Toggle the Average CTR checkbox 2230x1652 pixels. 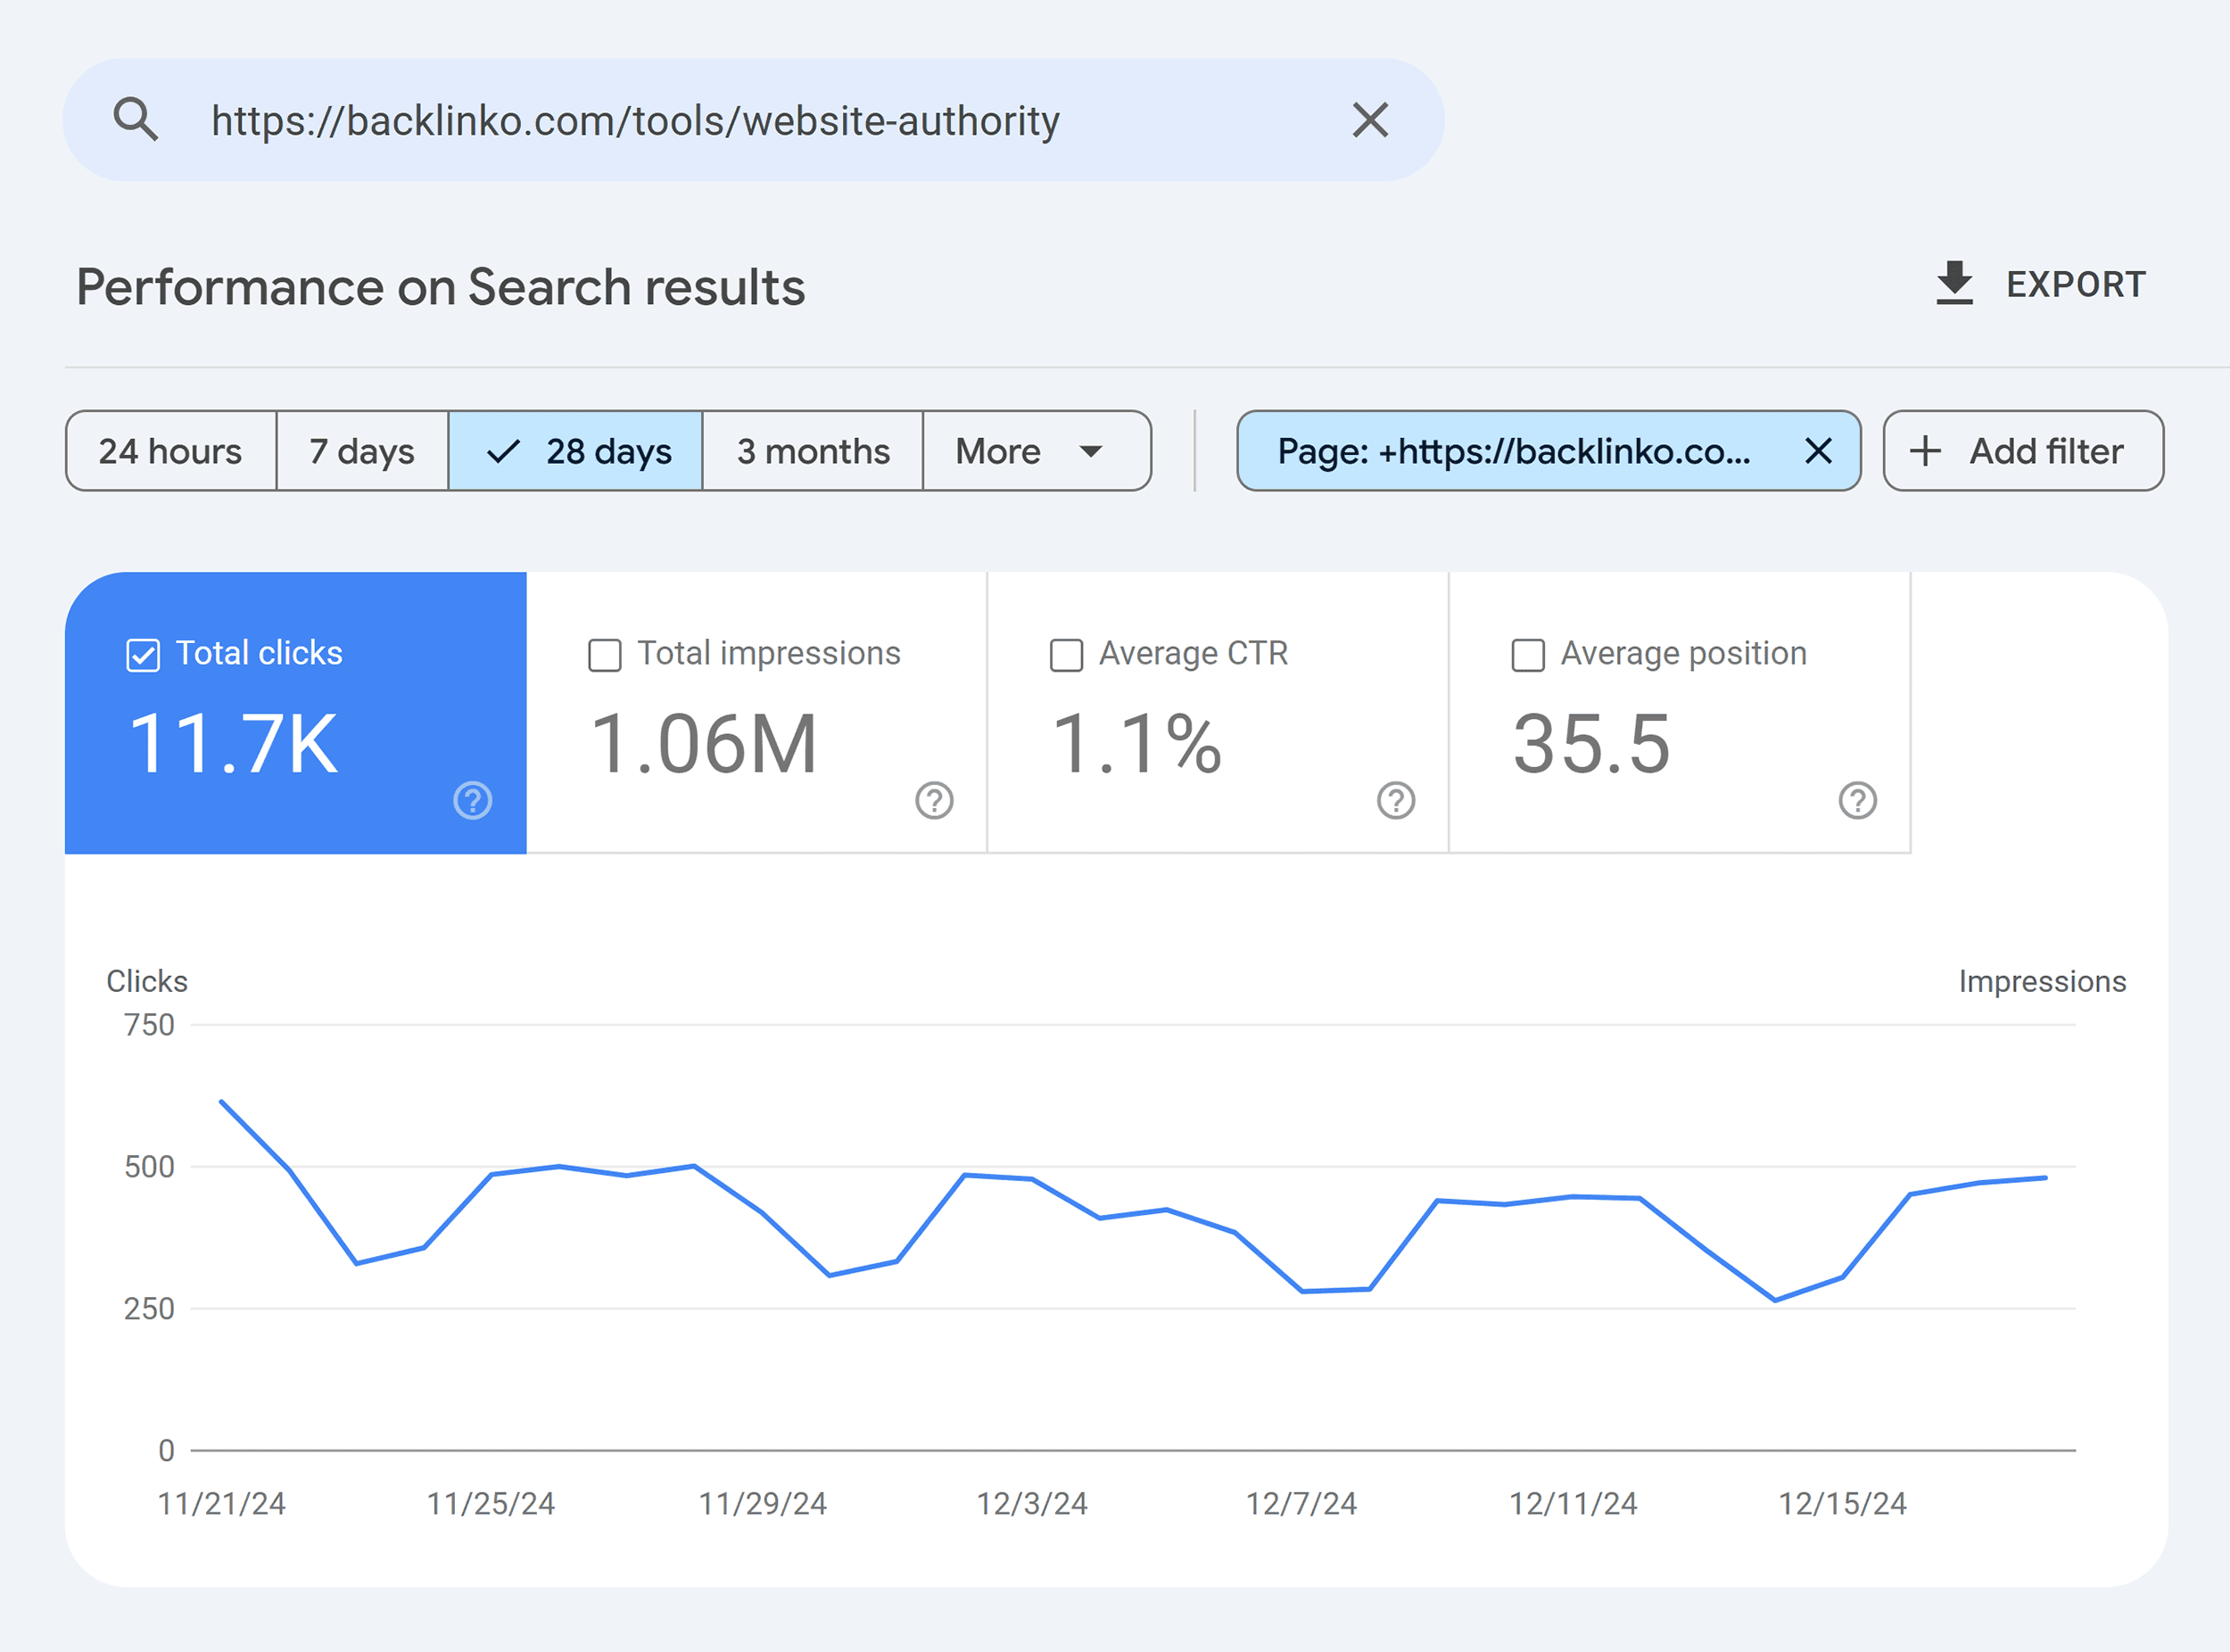click(1067, 656)
